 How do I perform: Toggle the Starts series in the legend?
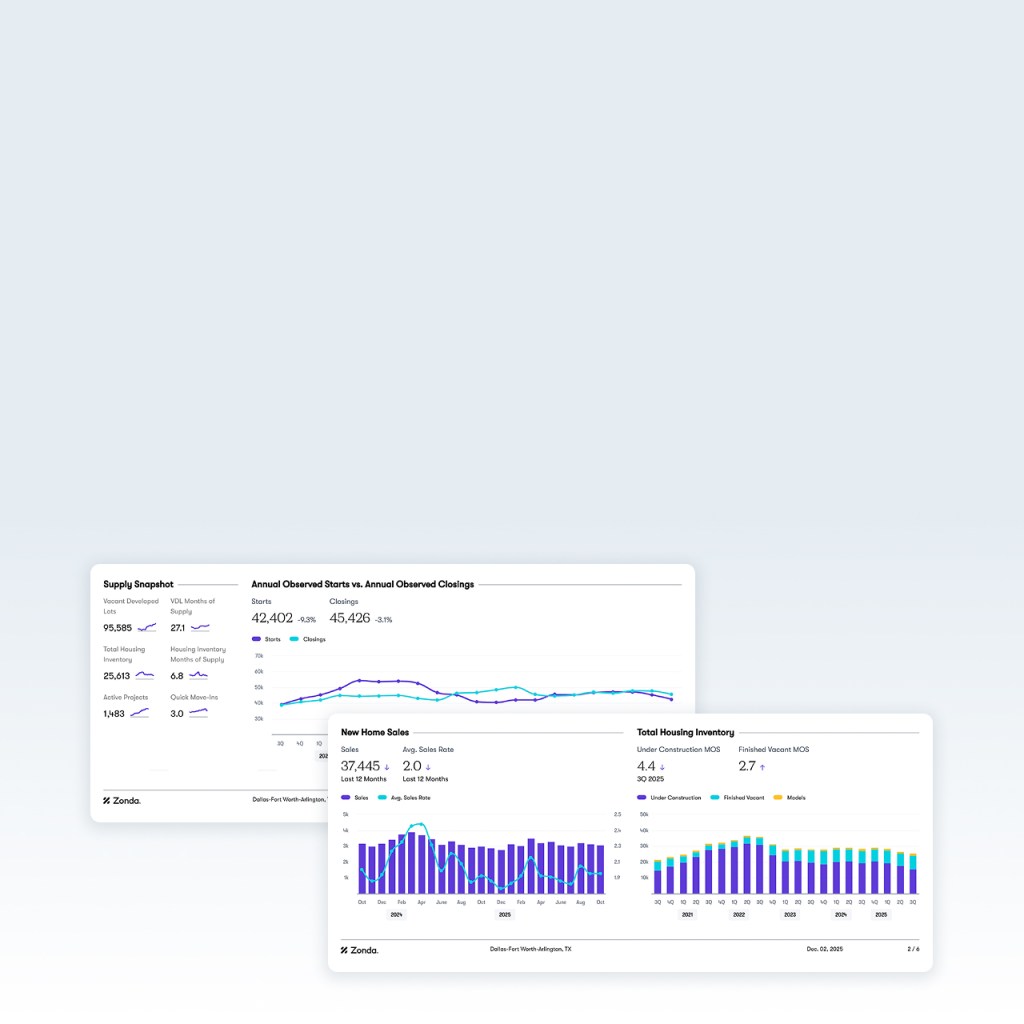(x=267, y=639)
